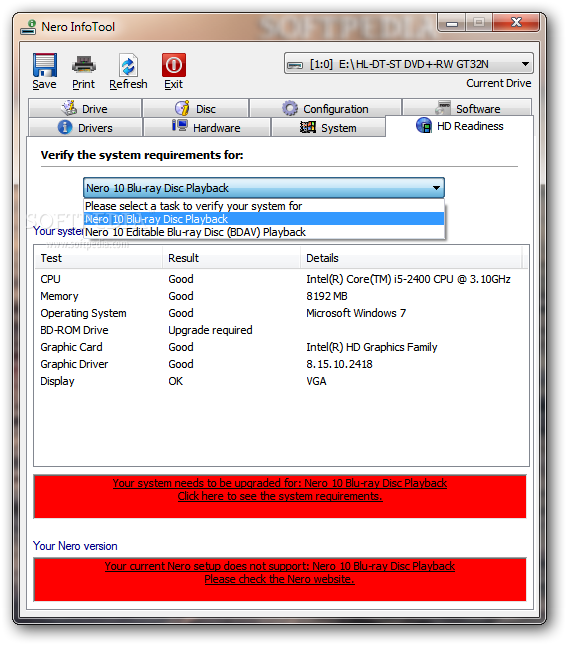Collapse the task selection dropdown arrow

(x=436, y=188)
